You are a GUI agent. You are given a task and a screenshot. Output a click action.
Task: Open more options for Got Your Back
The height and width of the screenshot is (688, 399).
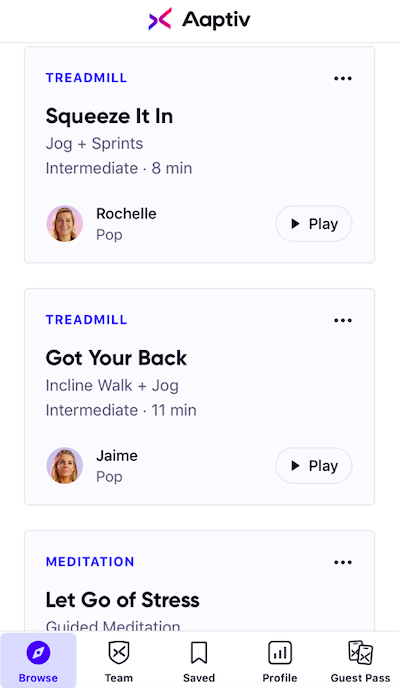(342, 320)
